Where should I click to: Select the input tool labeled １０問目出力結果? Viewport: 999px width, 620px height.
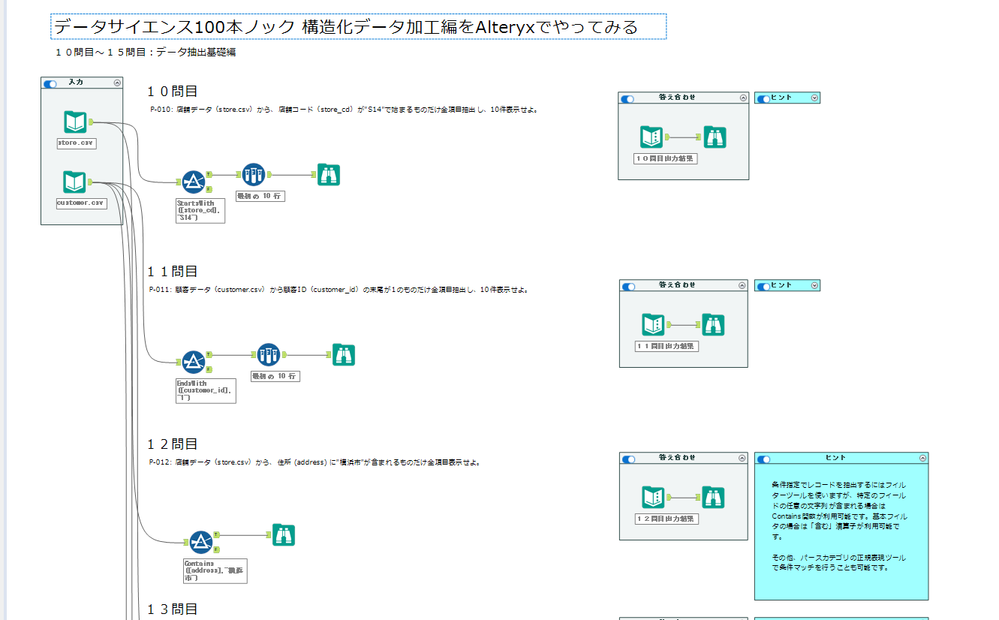652,137
